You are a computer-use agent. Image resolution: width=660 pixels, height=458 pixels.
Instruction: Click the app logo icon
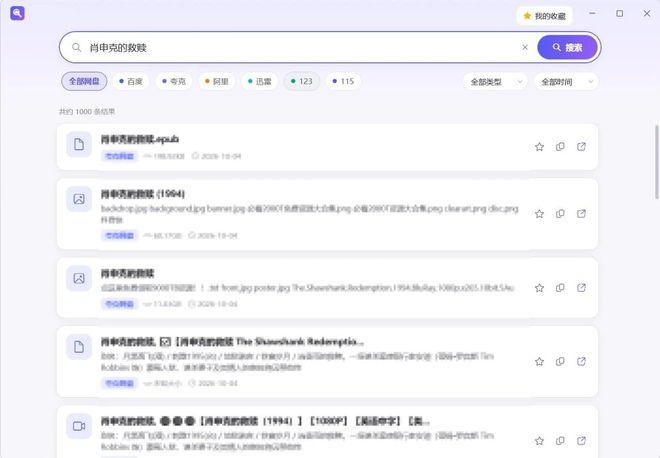(x=17, y=13)
